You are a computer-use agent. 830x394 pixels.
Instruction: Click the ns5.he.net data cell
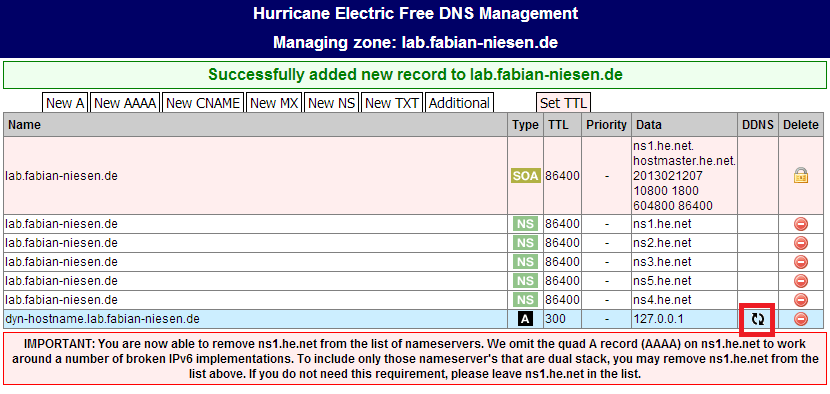[685, 281]
